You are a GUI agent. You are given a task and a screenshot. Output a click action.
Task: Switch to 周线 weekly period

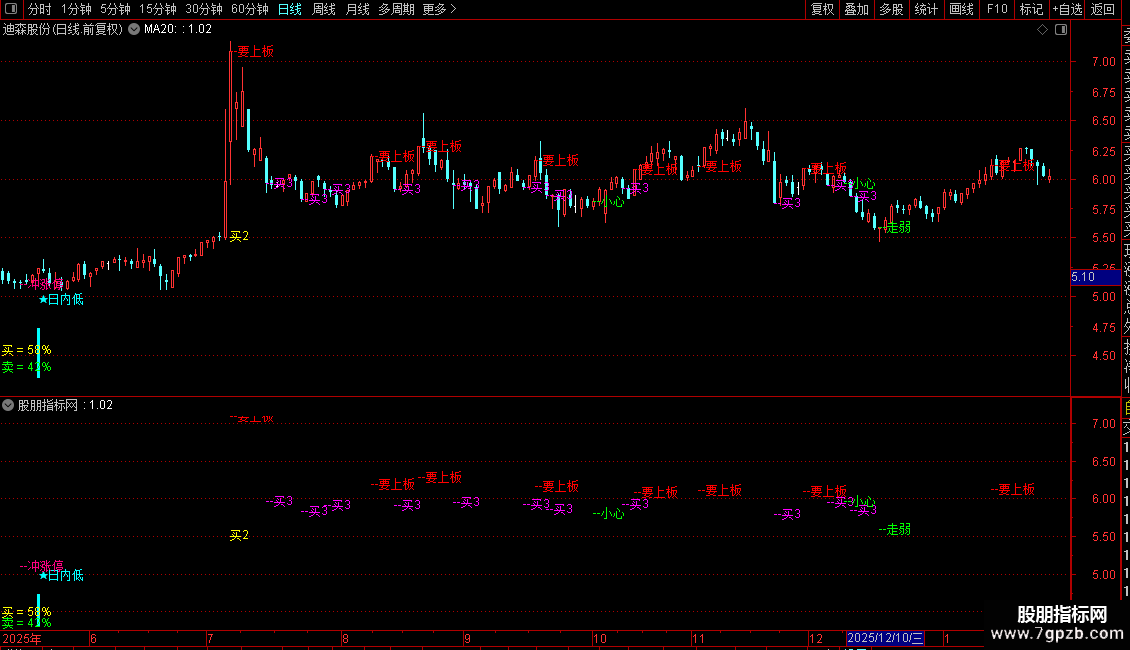tap(324, 9)
